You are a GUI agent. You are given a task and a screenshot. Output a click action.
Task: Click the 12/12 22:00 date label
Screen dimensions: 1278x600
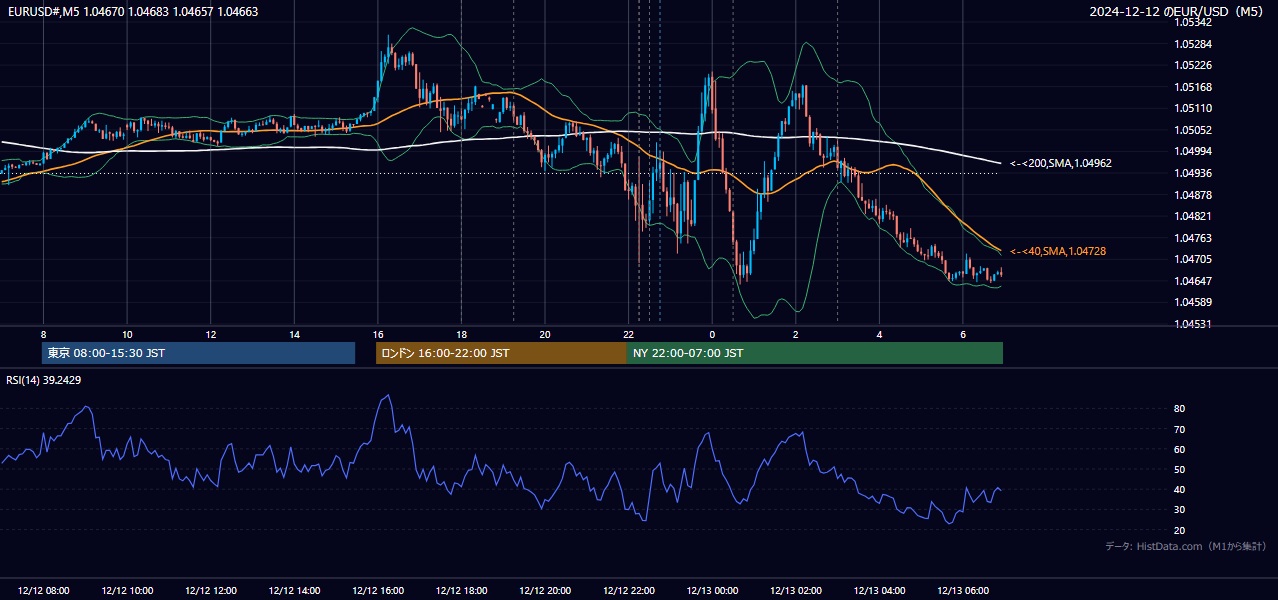pos(628,591)
